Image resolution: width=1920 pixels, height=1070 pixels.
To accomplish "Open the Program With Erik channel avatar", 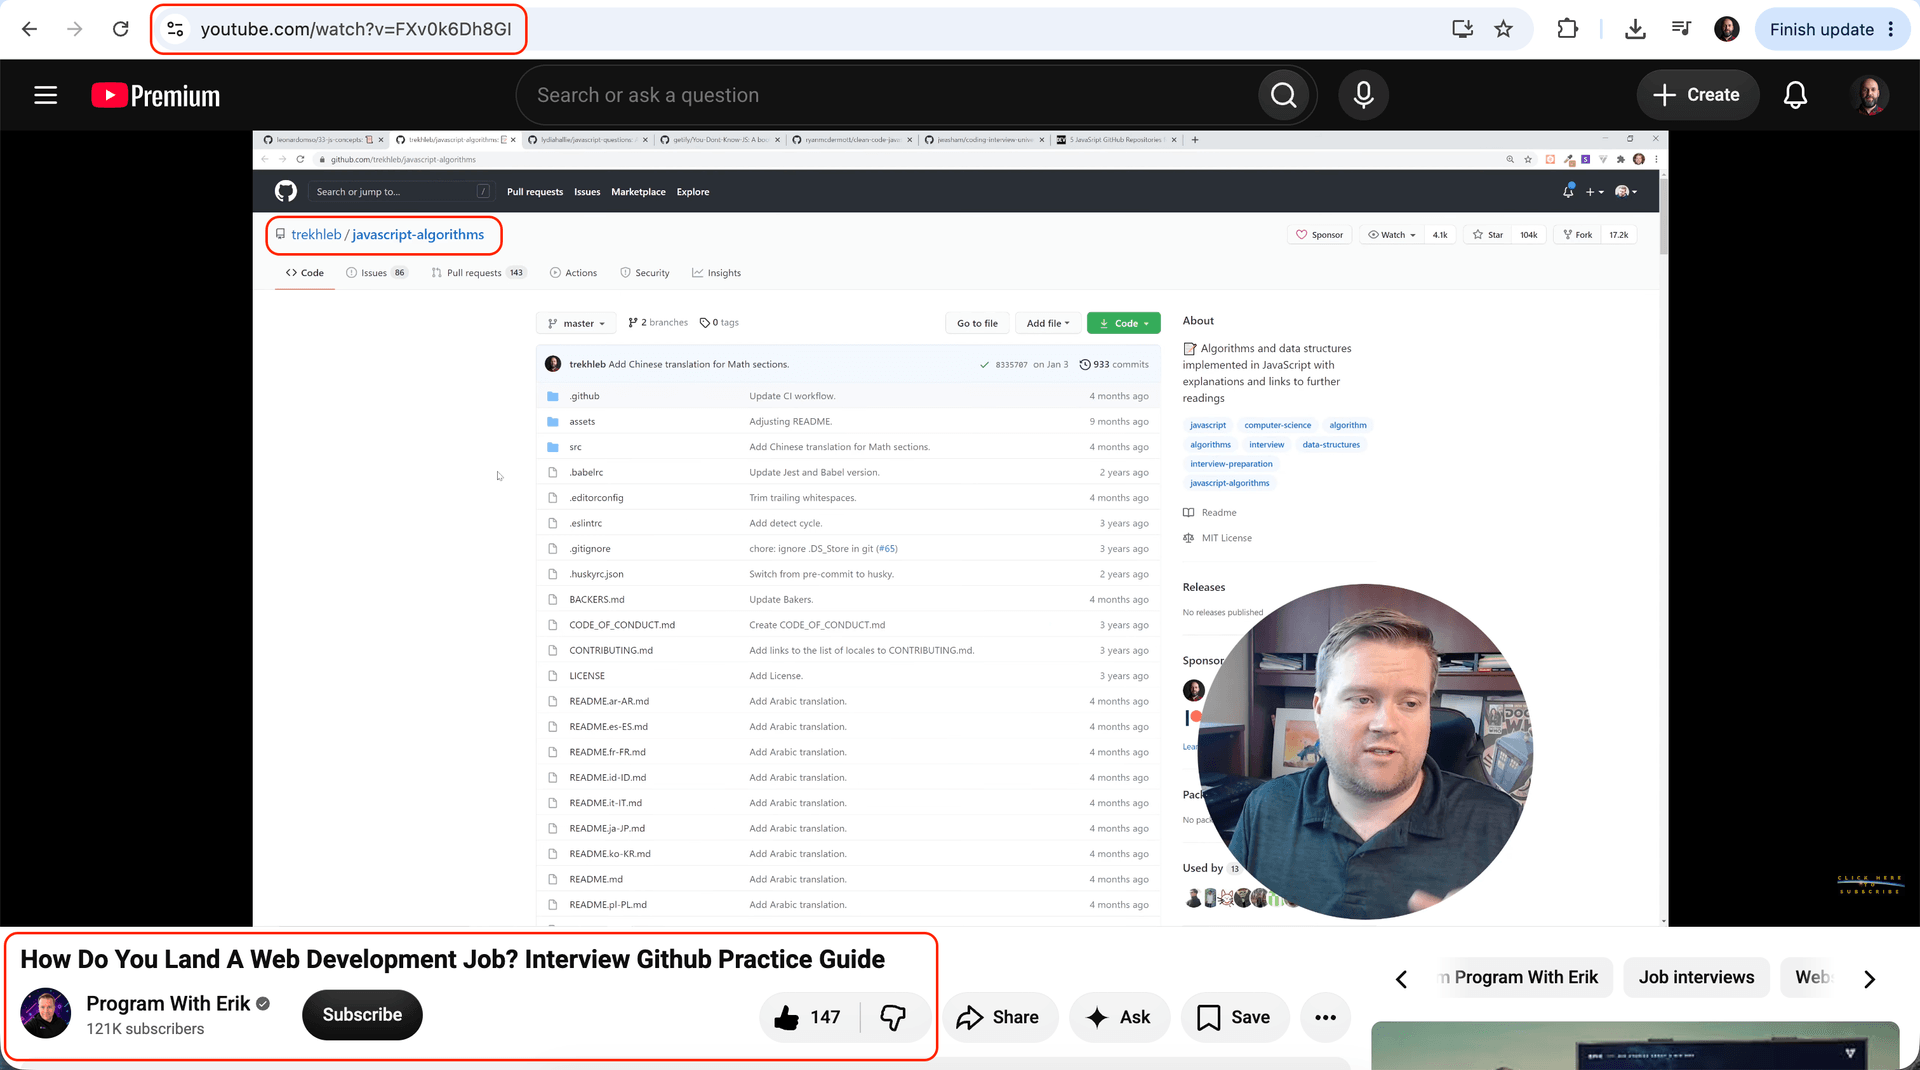I will coord(46,1013).
